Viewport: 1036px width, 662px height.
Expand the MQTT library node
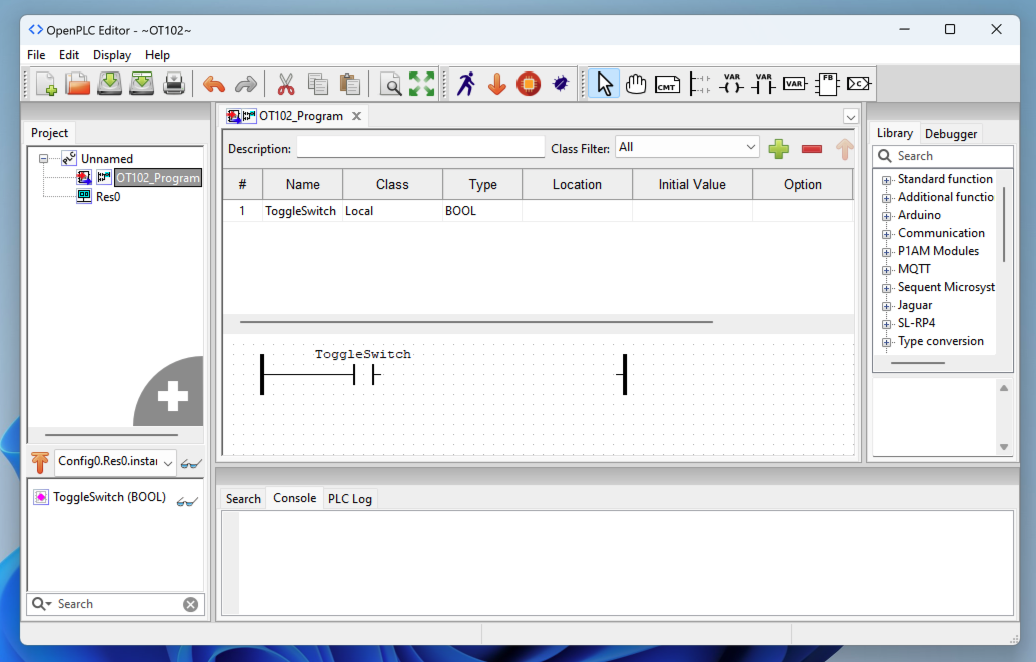click(887, 270)
